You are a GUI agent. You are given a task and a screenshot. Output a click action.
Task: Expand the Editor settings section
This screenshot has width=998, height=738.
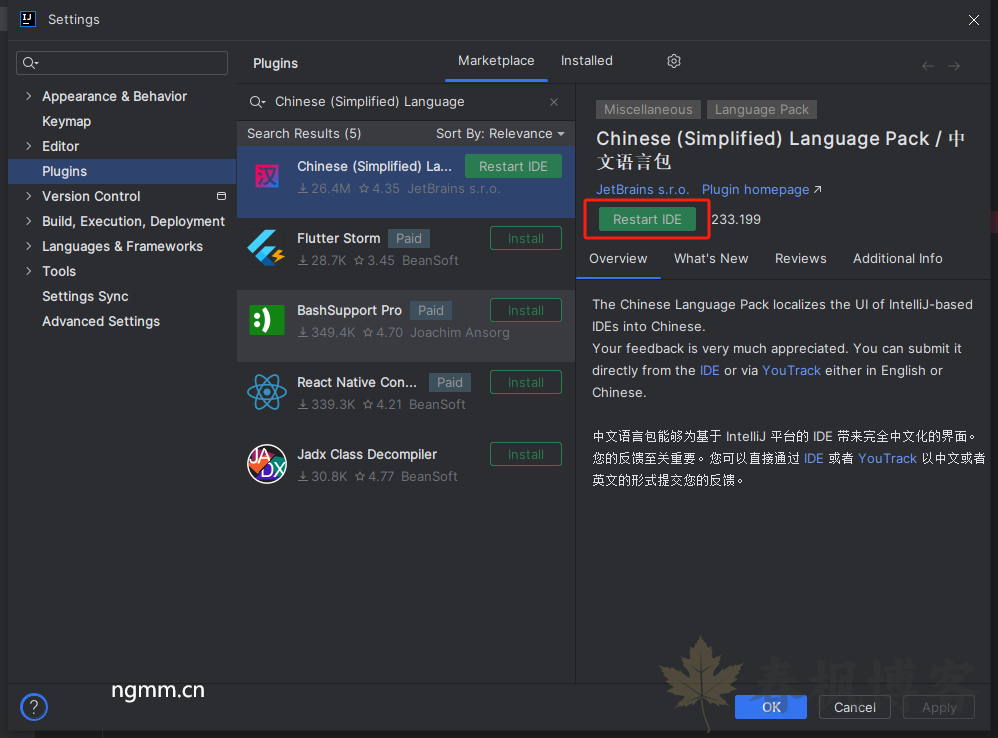click(x=28, y=146)
